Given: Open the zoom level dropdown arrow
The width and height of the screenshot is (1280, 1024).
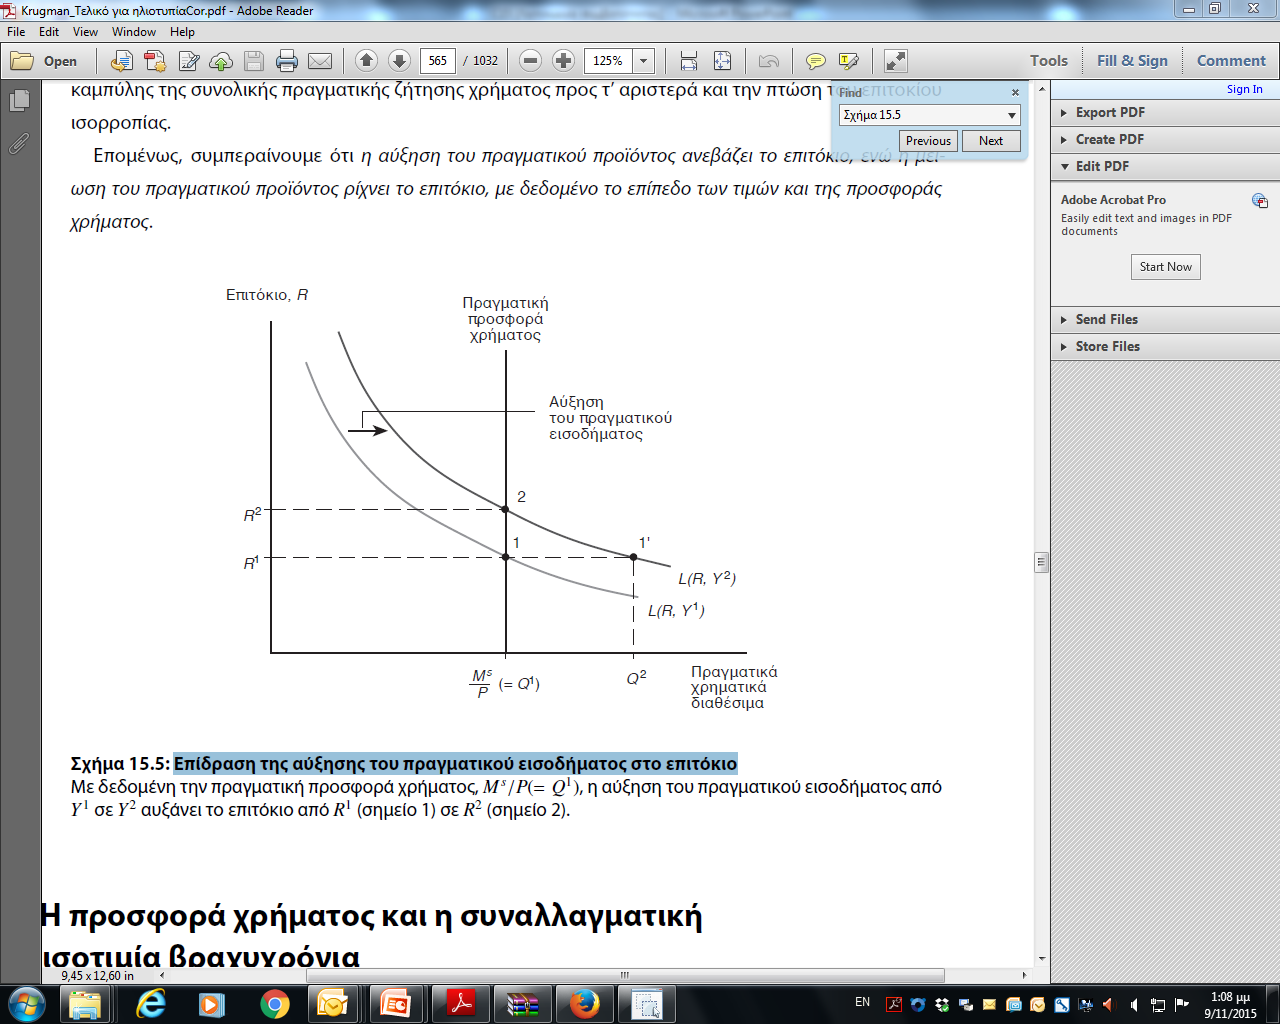Looking at the screenshot, I should [x=644, y=61].
